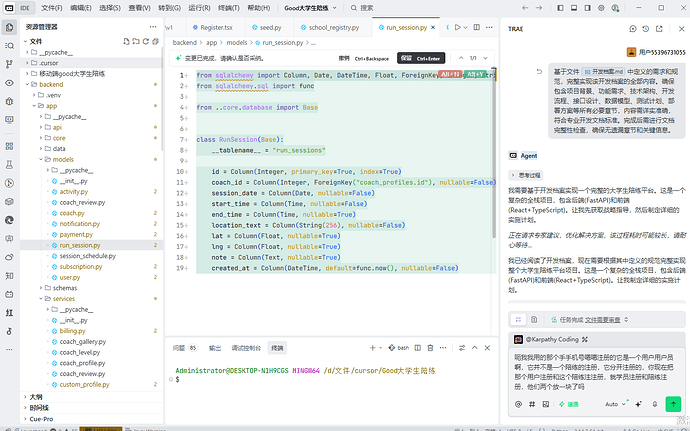Expand the 思考过程 section

525,175
